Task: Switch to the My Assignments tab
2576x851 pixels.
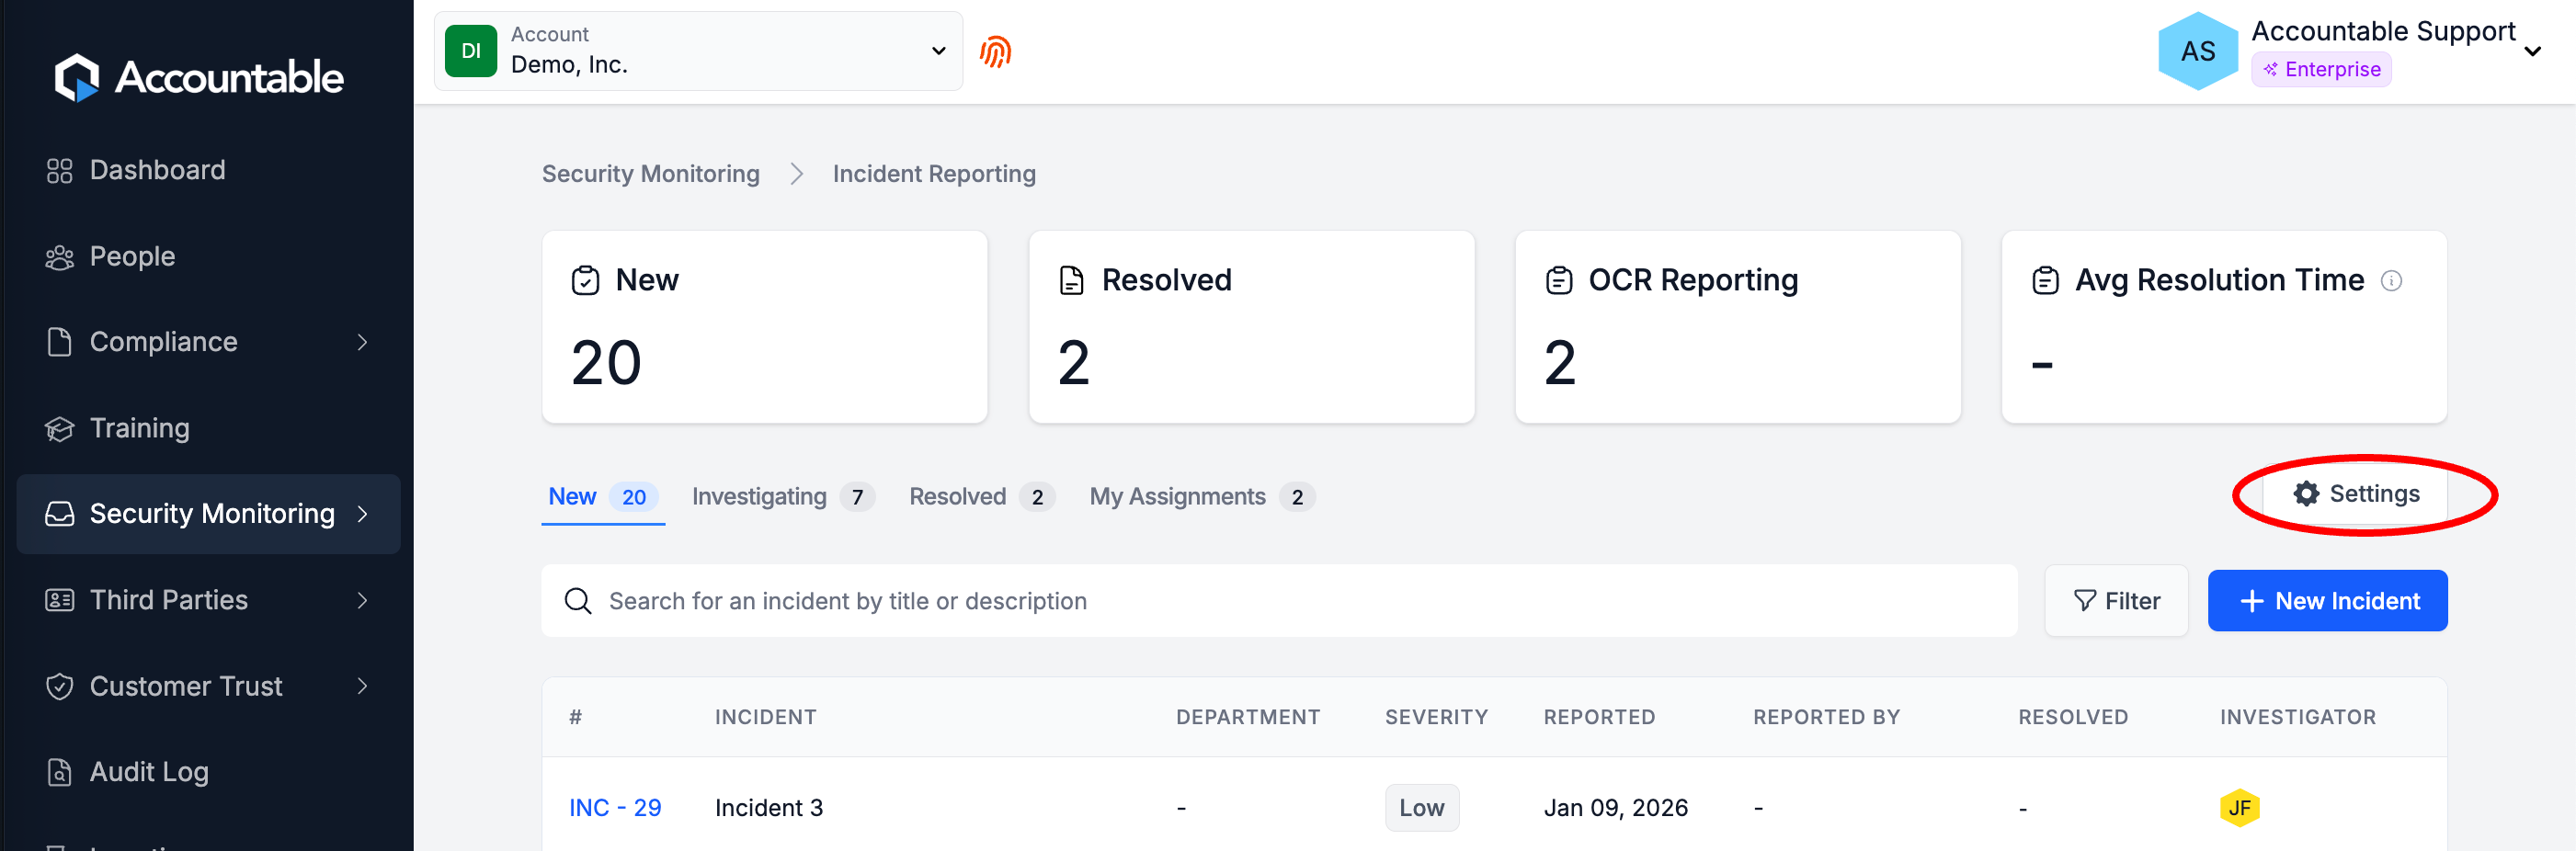Action: point(1202,497)
